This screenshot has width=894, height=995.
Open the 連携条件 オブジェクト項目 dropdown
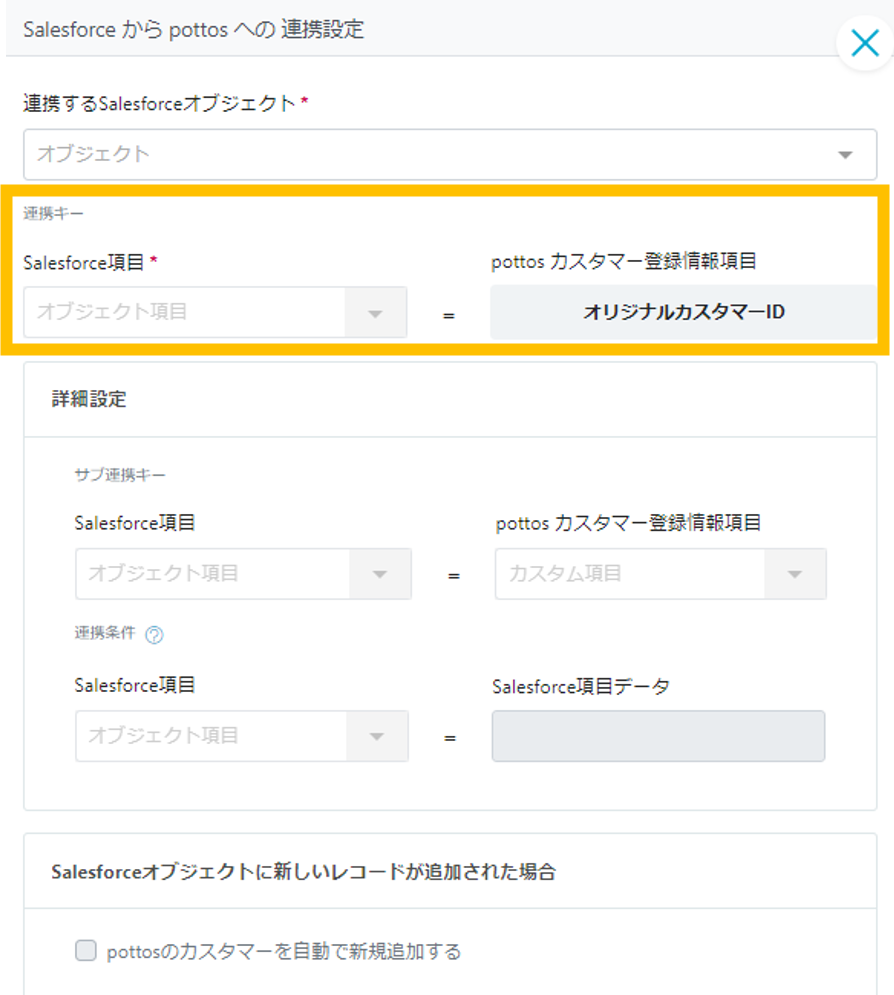[242, 736]
